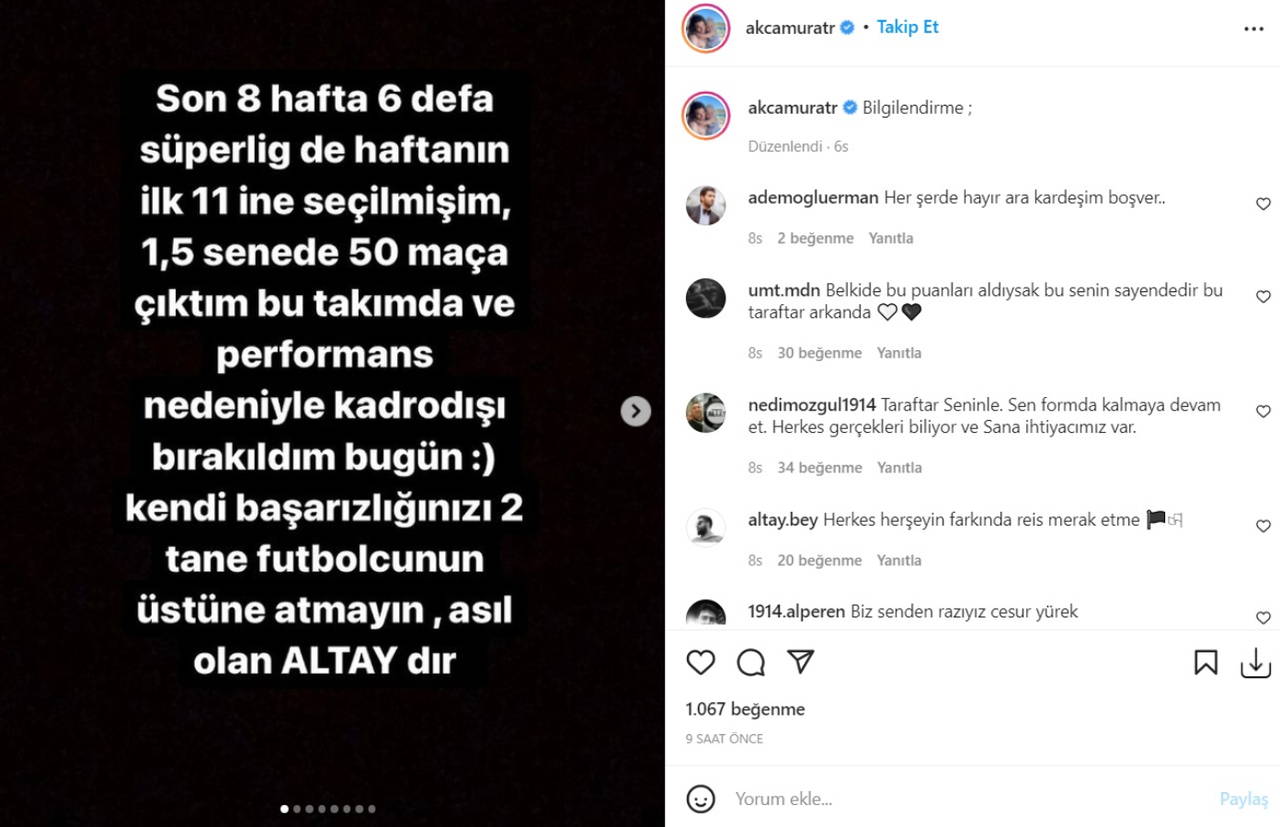Like umt.mdn's comment with its heart
Viewport: 1280px width, 827px height.
coord(1263,297)
